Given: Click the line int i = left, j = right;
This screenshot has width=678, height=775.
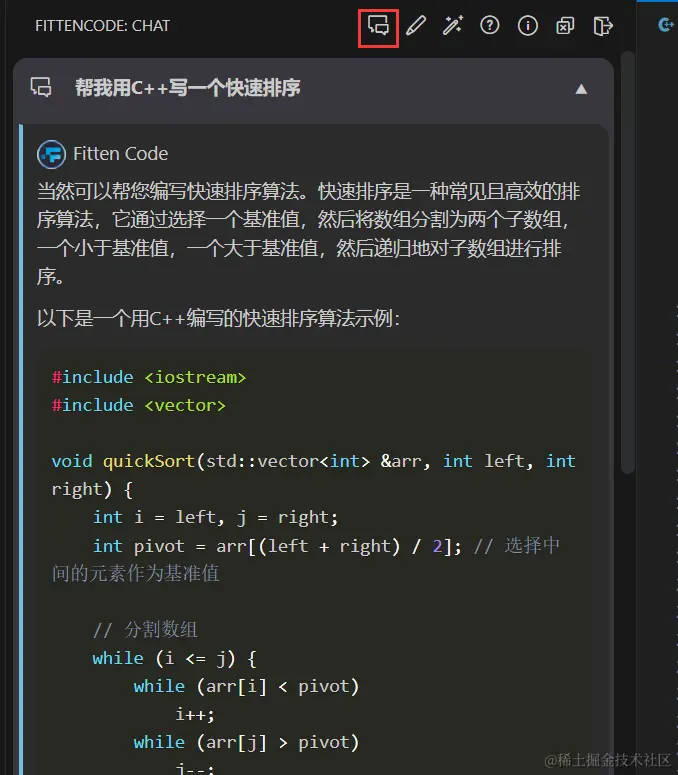Looking at the screenshot, I should pyautogui.click(x=215, y=517).
